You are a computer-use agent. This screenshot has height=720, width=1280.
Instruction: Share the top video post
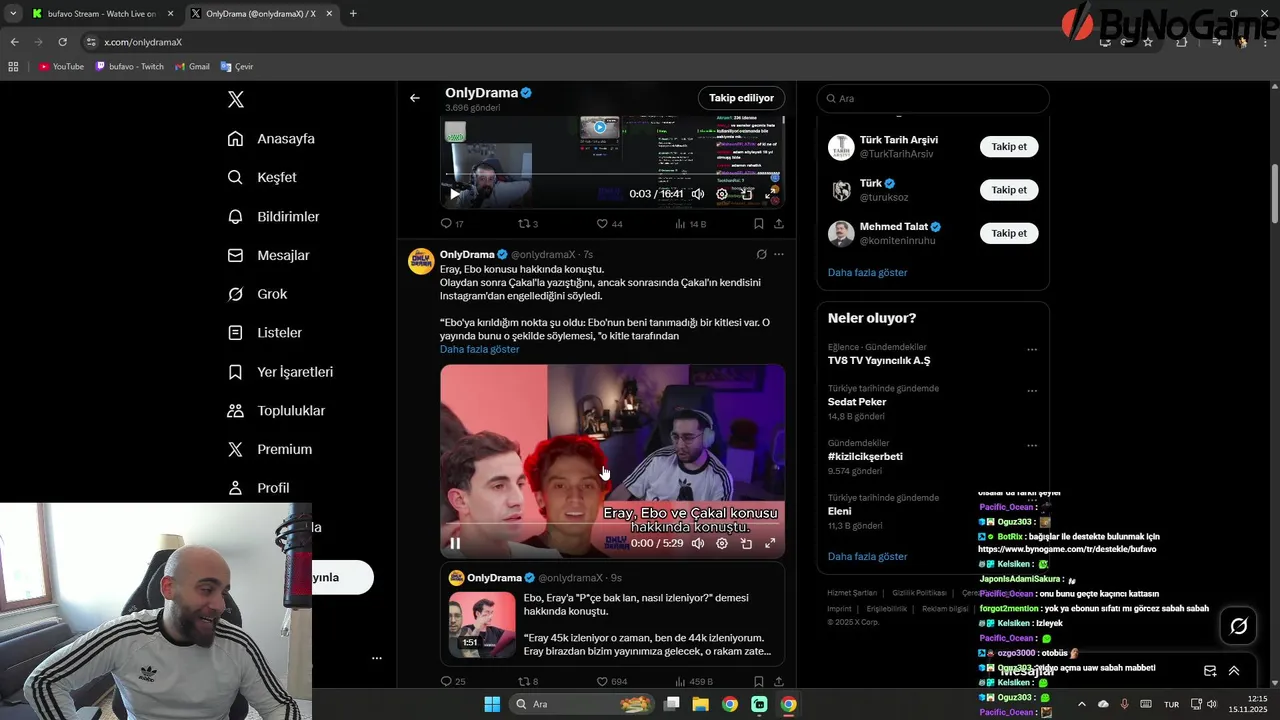point(779,224)
